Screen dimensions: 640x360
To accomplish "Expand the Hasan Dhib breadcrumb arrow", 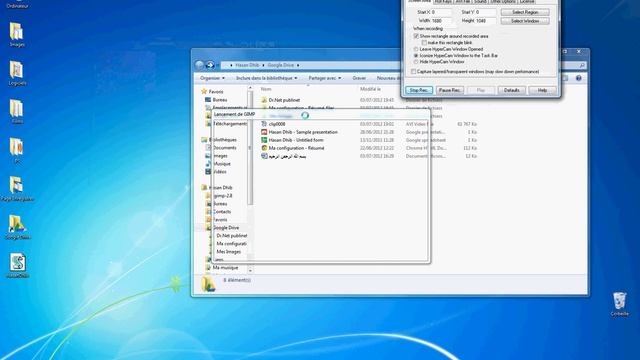I will click(263, 65).
